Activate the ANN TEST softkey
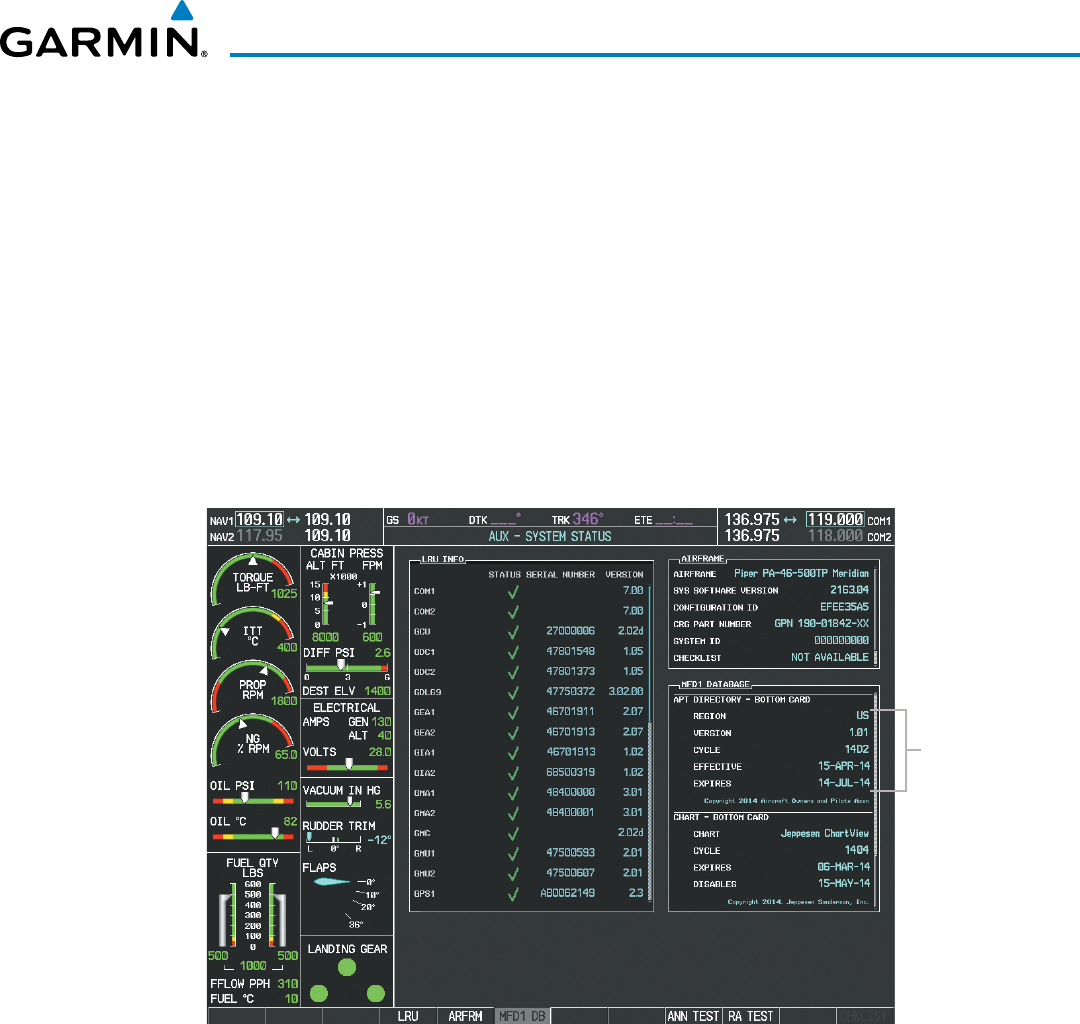The height and width of the screenshot is (1024, 1080). pyautogui.click(x=693, y=1016)
